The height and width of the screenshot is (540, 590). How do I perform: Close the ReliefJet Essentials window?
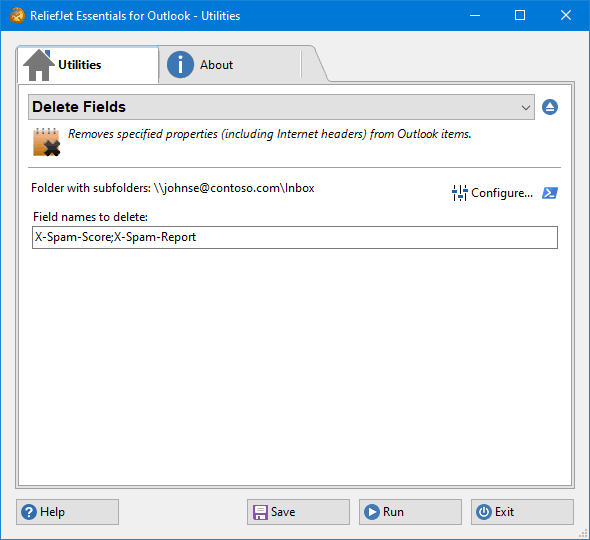(x=566, y=15)
